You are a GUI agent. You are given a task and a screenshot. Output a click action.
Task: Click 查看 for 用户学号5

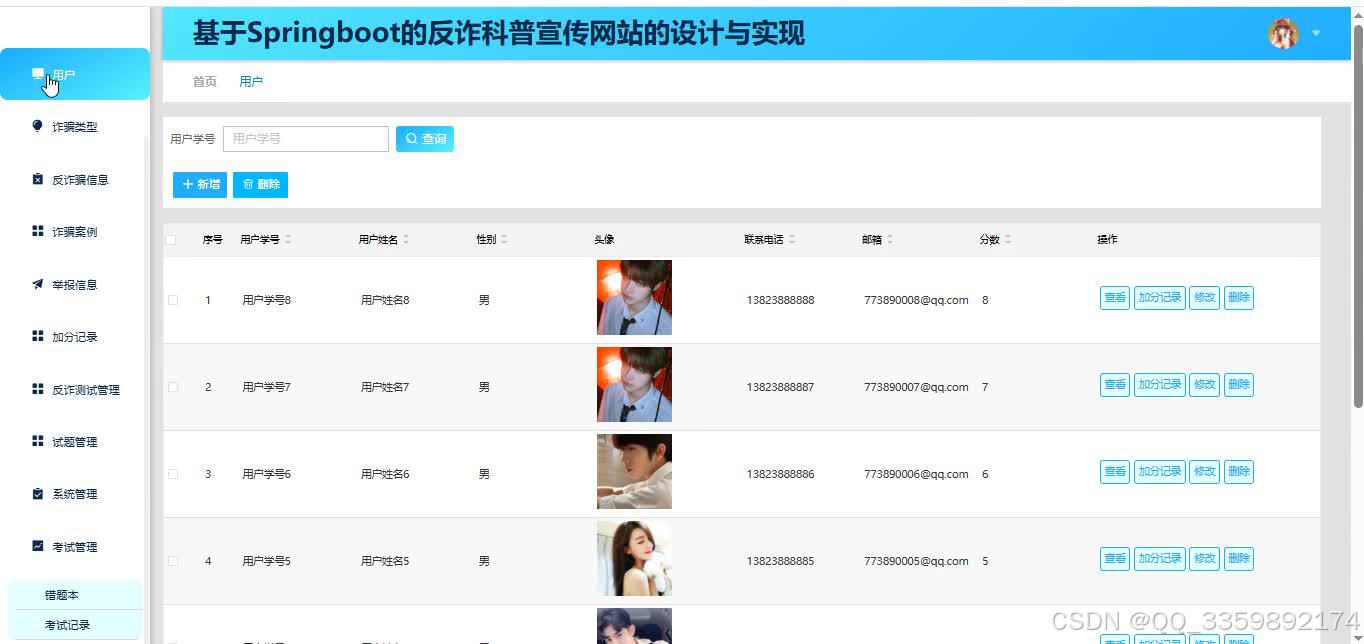[1114, 559]
